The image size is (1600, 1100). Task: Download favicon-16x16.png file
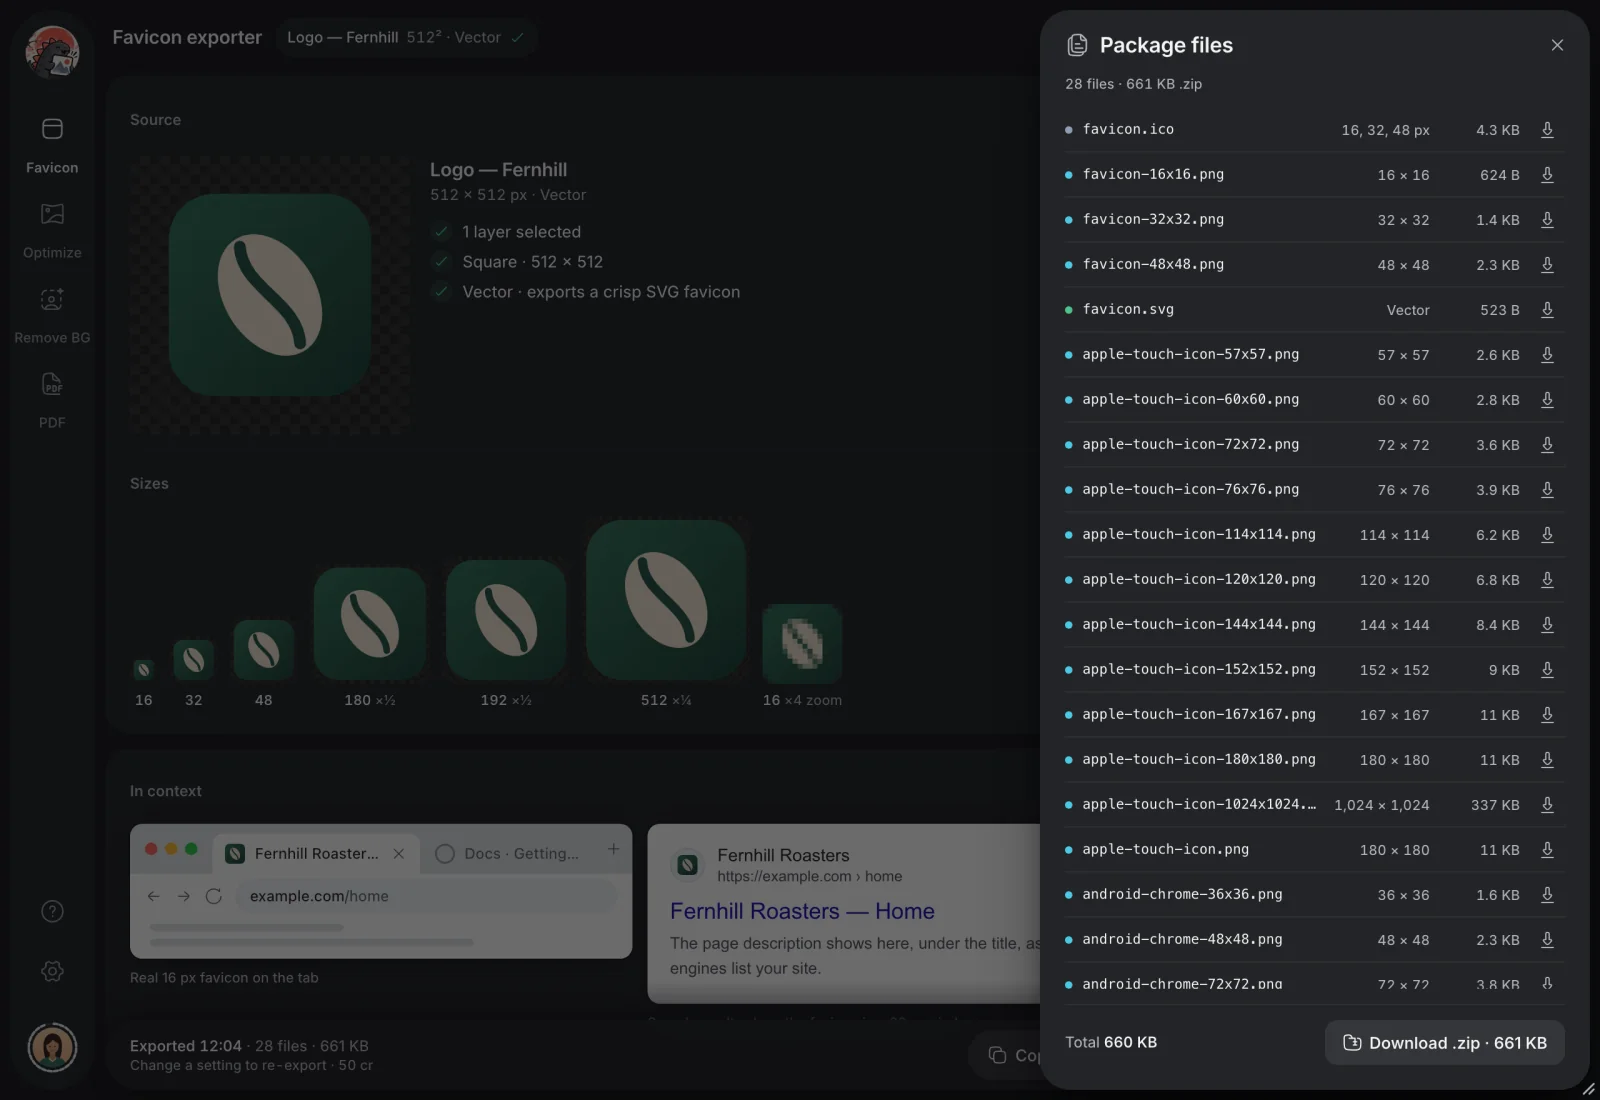[x=1547, y=175]
